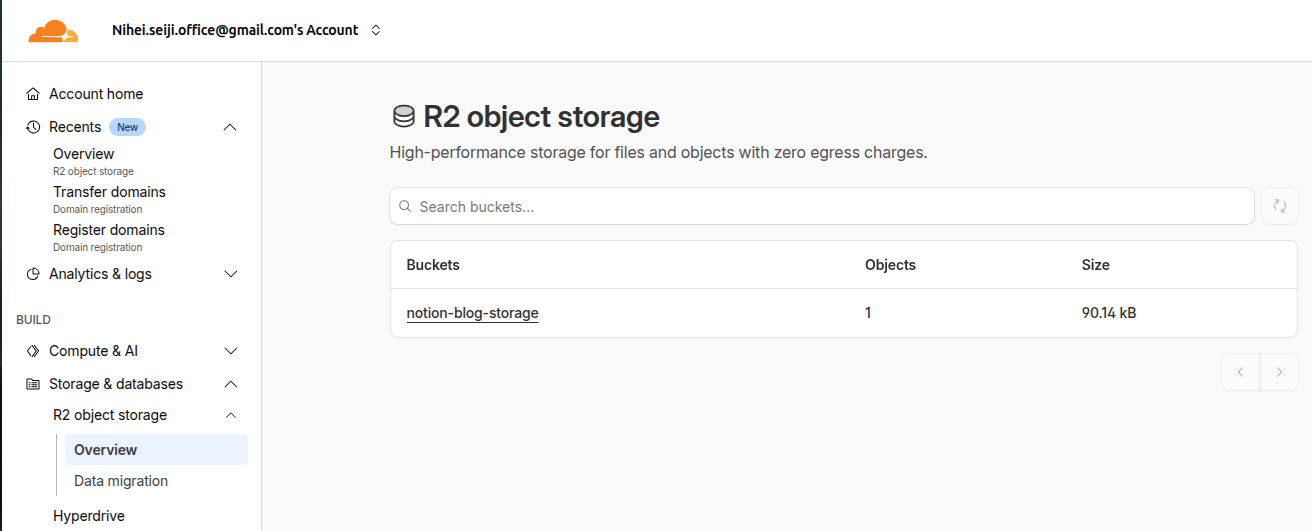Click the Storage & databases icon
This screenshot has width=1312, height=531.
(33, 384)
